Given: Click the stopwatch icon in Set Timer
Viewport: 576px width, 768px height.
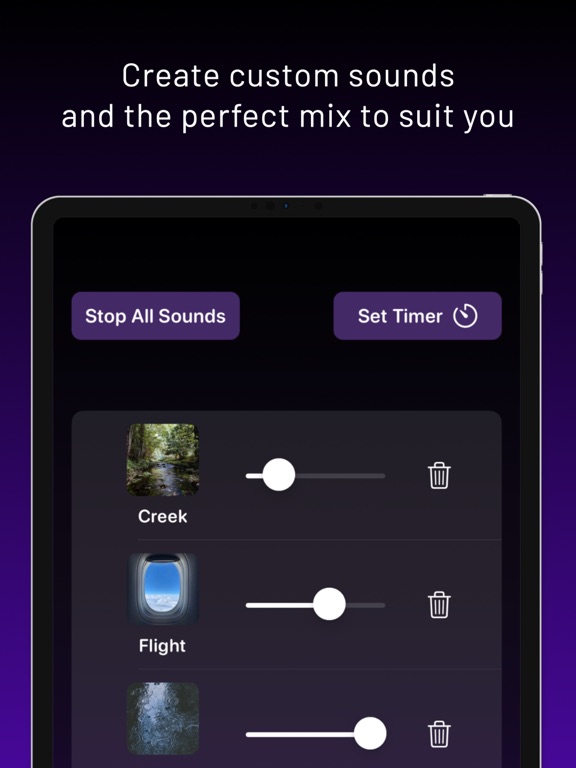Looking at the screenshot, I should coord(465,316).
